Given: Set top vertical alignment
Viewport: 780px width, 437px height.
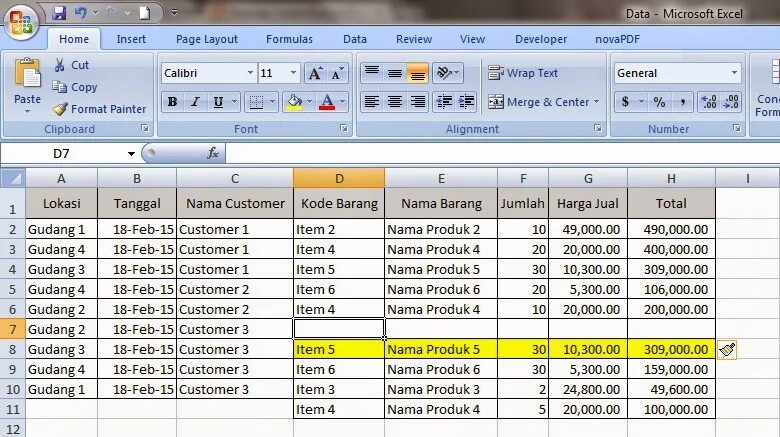Looking at the screenshot, I should pyautogui.click(x=372, y=73).
